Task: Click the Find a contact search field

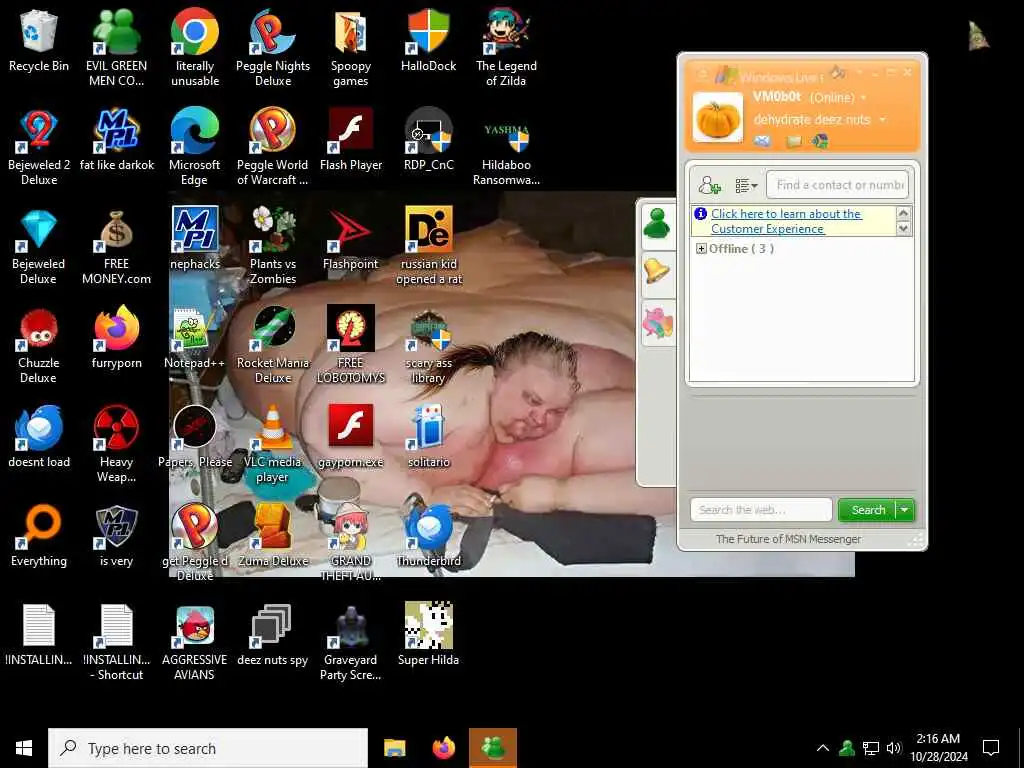Action: click(837, 185)
